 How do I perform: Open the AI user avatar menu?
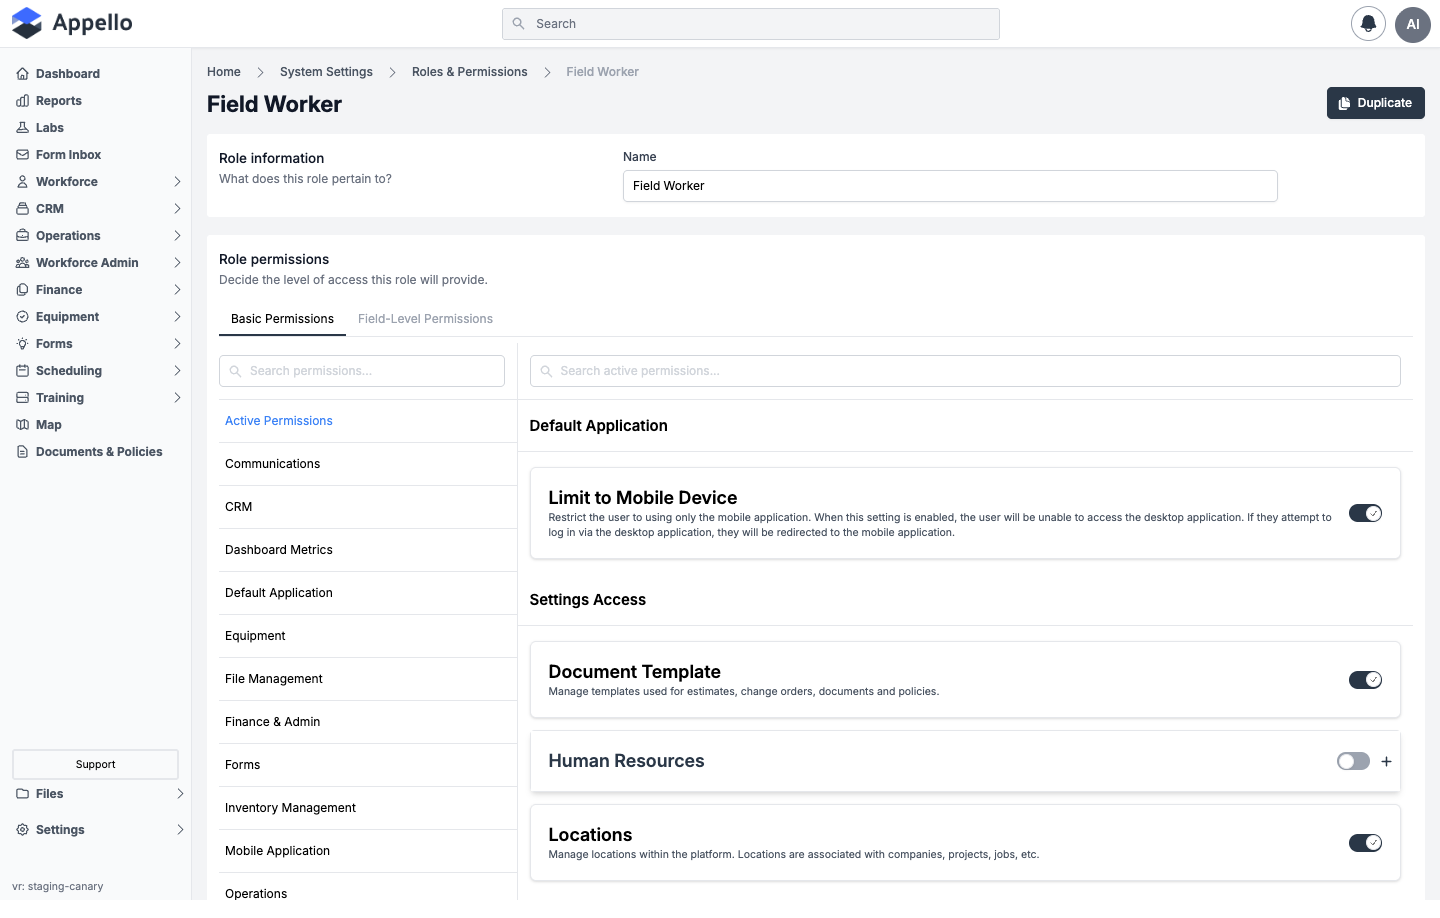(x=1413, y=24)
